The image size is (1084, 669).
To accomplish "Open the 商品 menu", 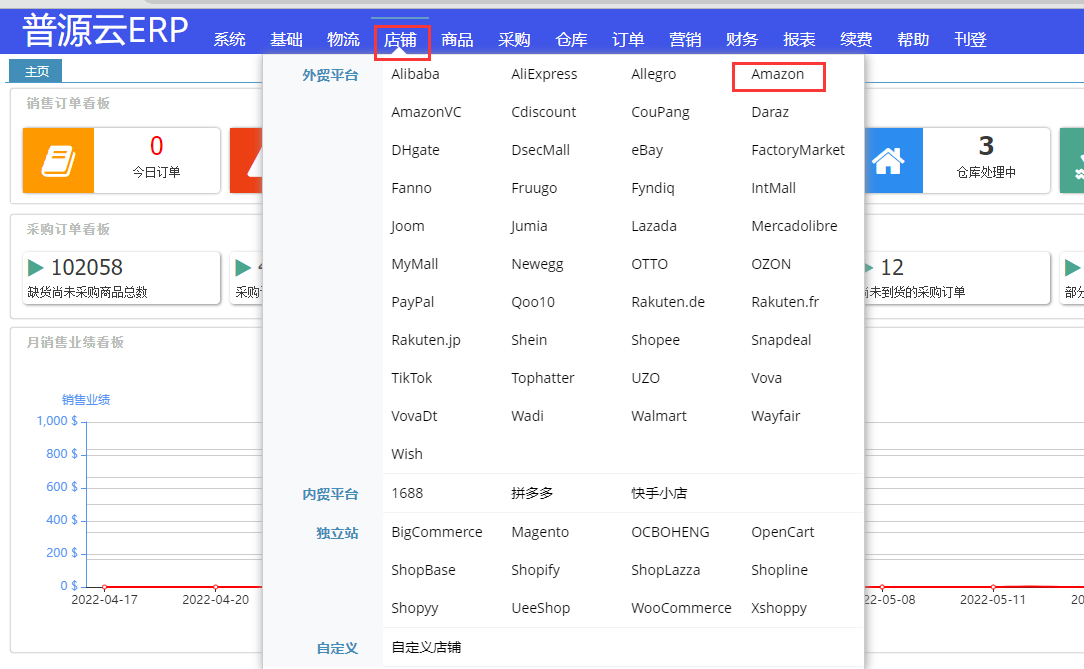I will [x=457, y=39].
